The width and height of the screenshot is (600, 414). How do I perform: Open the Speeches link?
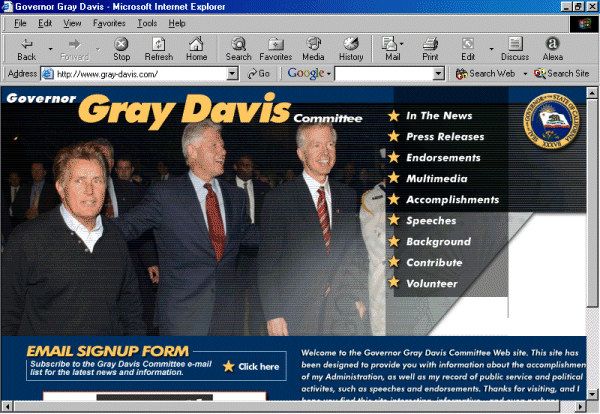pos(431,221)
